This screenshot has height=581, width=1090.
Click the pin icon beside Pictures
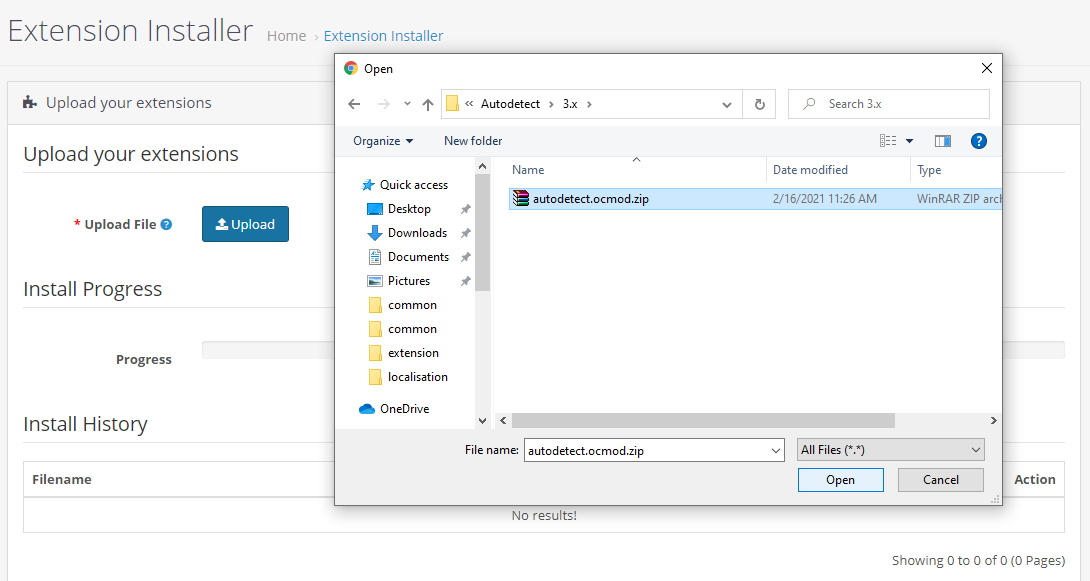(x=466, y=281)
